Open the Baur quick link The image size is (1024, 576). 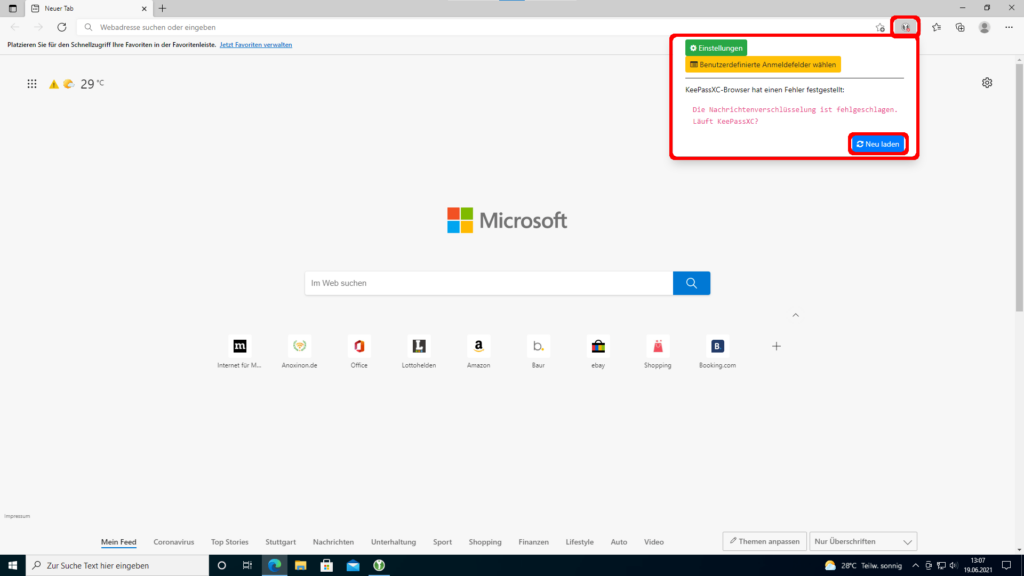(x=538, y=353)
